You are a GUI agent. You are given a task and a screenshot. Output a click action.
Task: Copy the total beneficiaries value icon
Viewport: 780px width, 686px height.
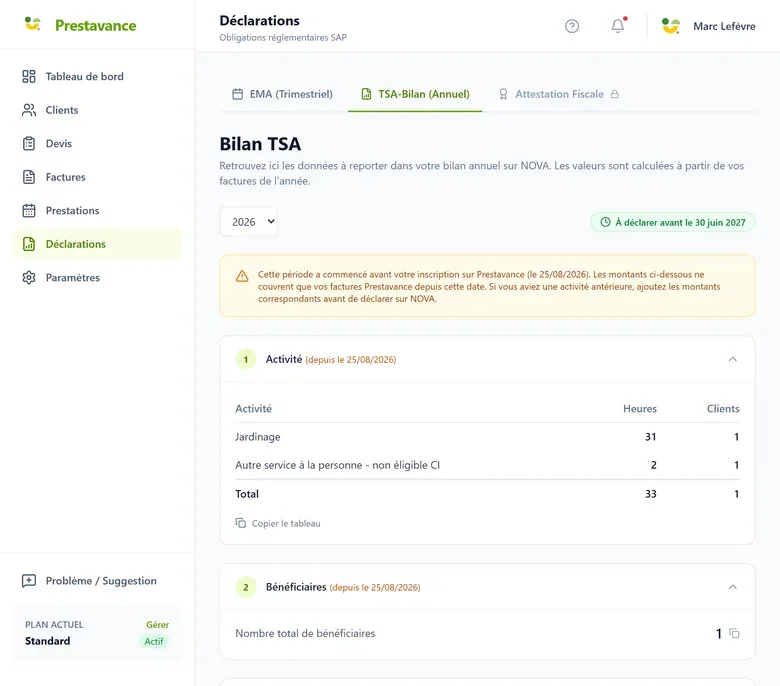click(734, 633)
